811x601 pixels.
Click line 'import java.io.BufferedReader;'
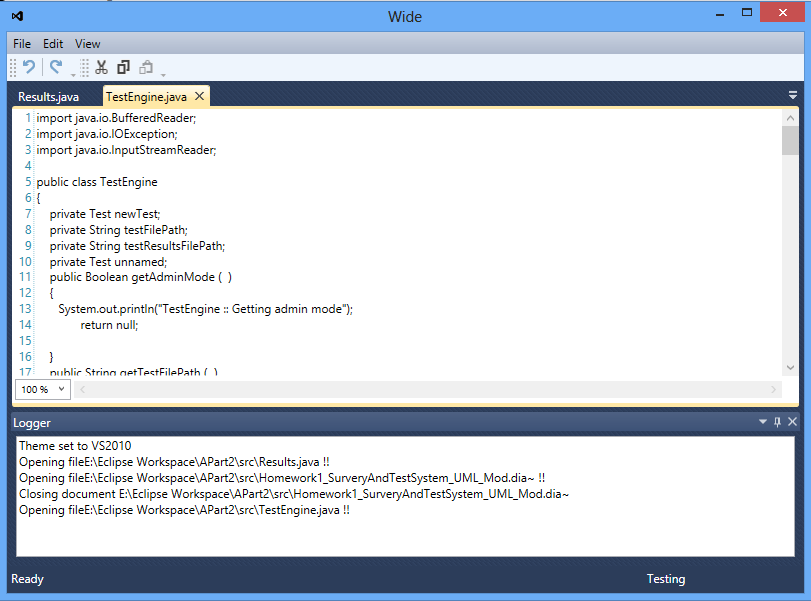116,118
